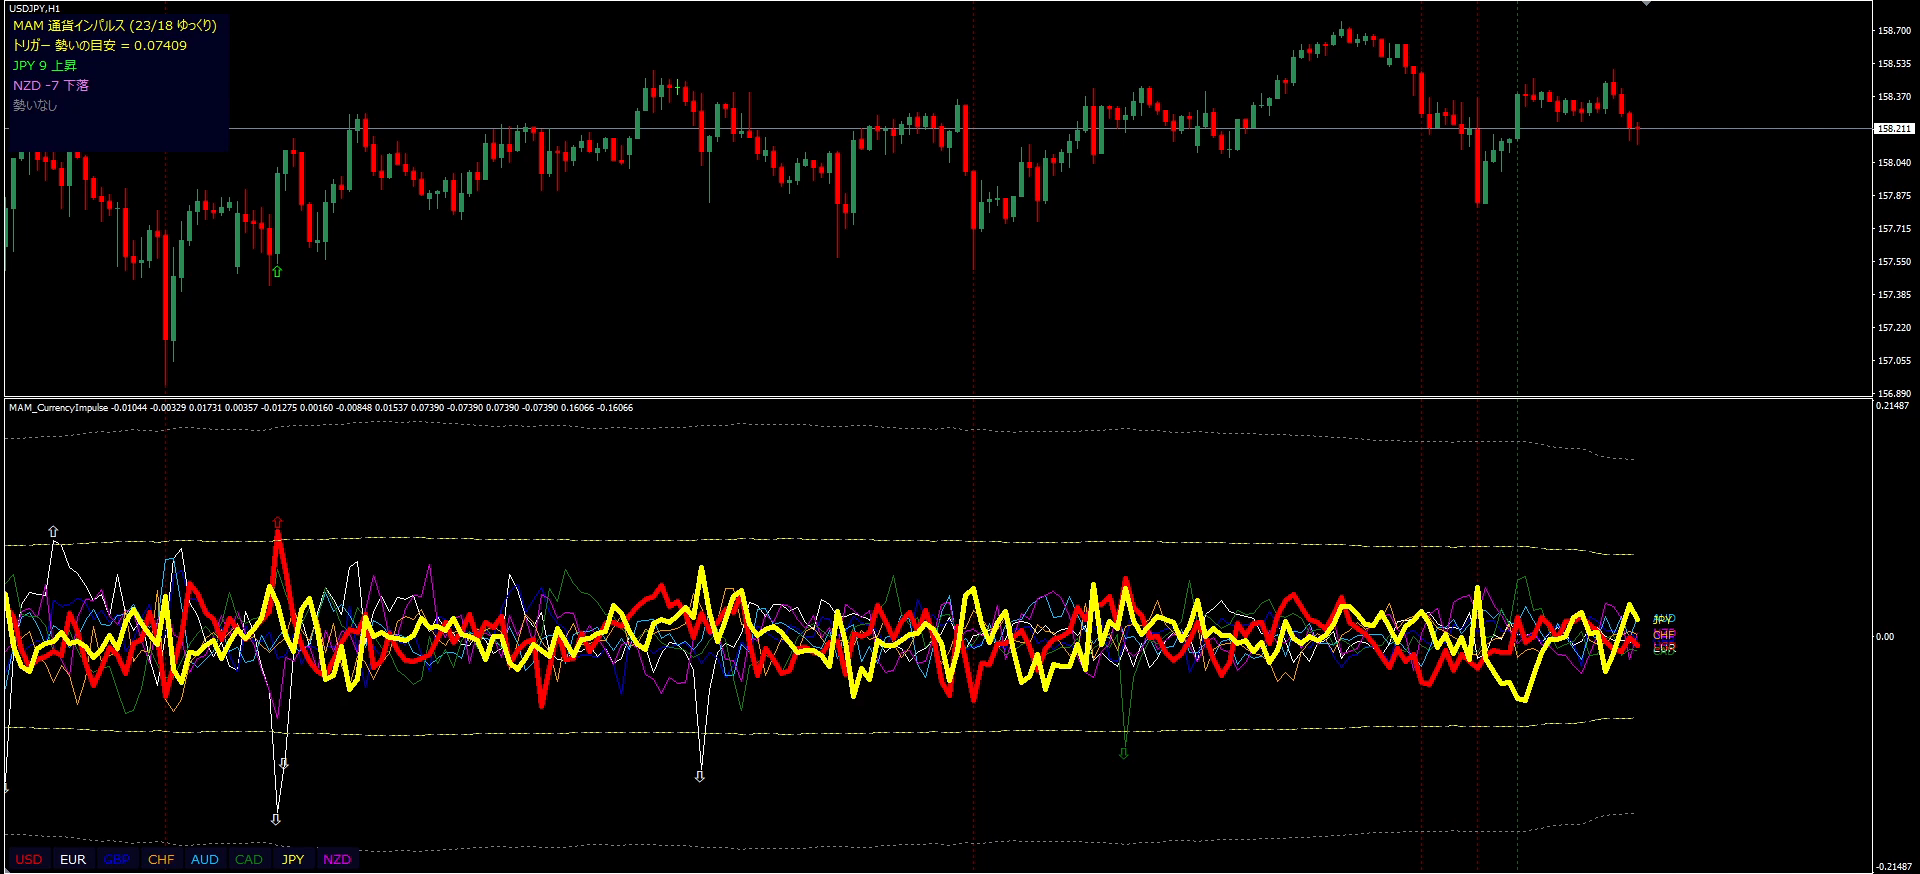The height and width of the screenshot is (874, 1920).
Task: Click the white up arrow atop the early EUR peak
Action: click(x=53, y=532)
